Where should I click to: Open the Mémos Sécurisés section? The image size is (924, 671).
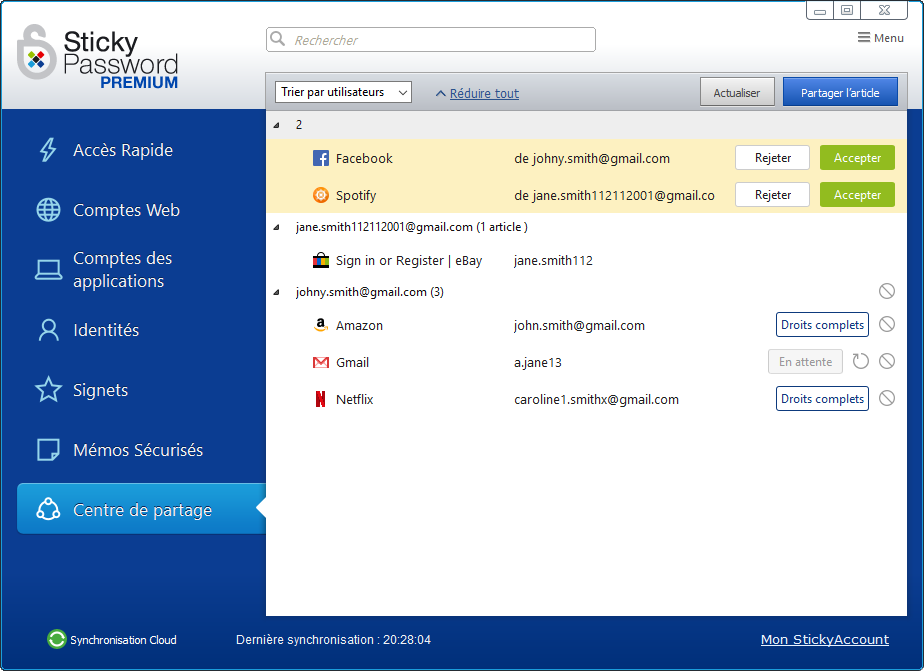tap(138, 450)
